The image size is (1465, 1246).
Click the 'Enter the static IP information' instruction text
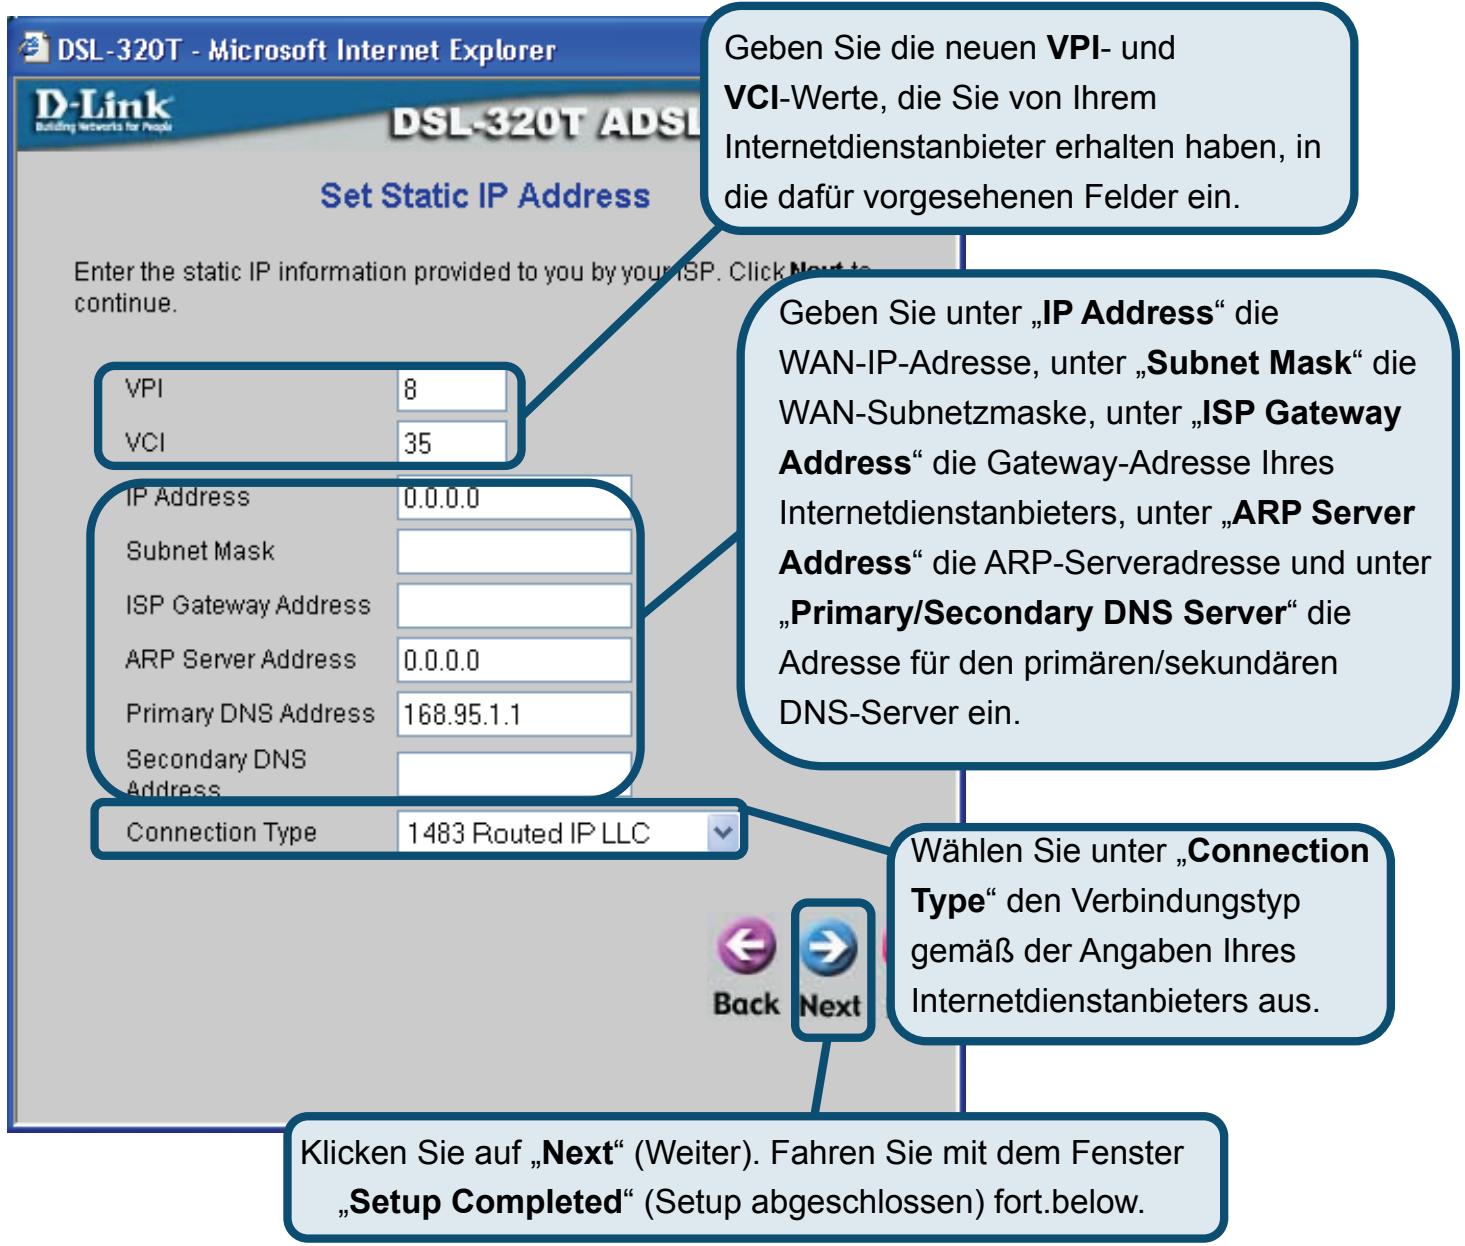click(473, 287)
